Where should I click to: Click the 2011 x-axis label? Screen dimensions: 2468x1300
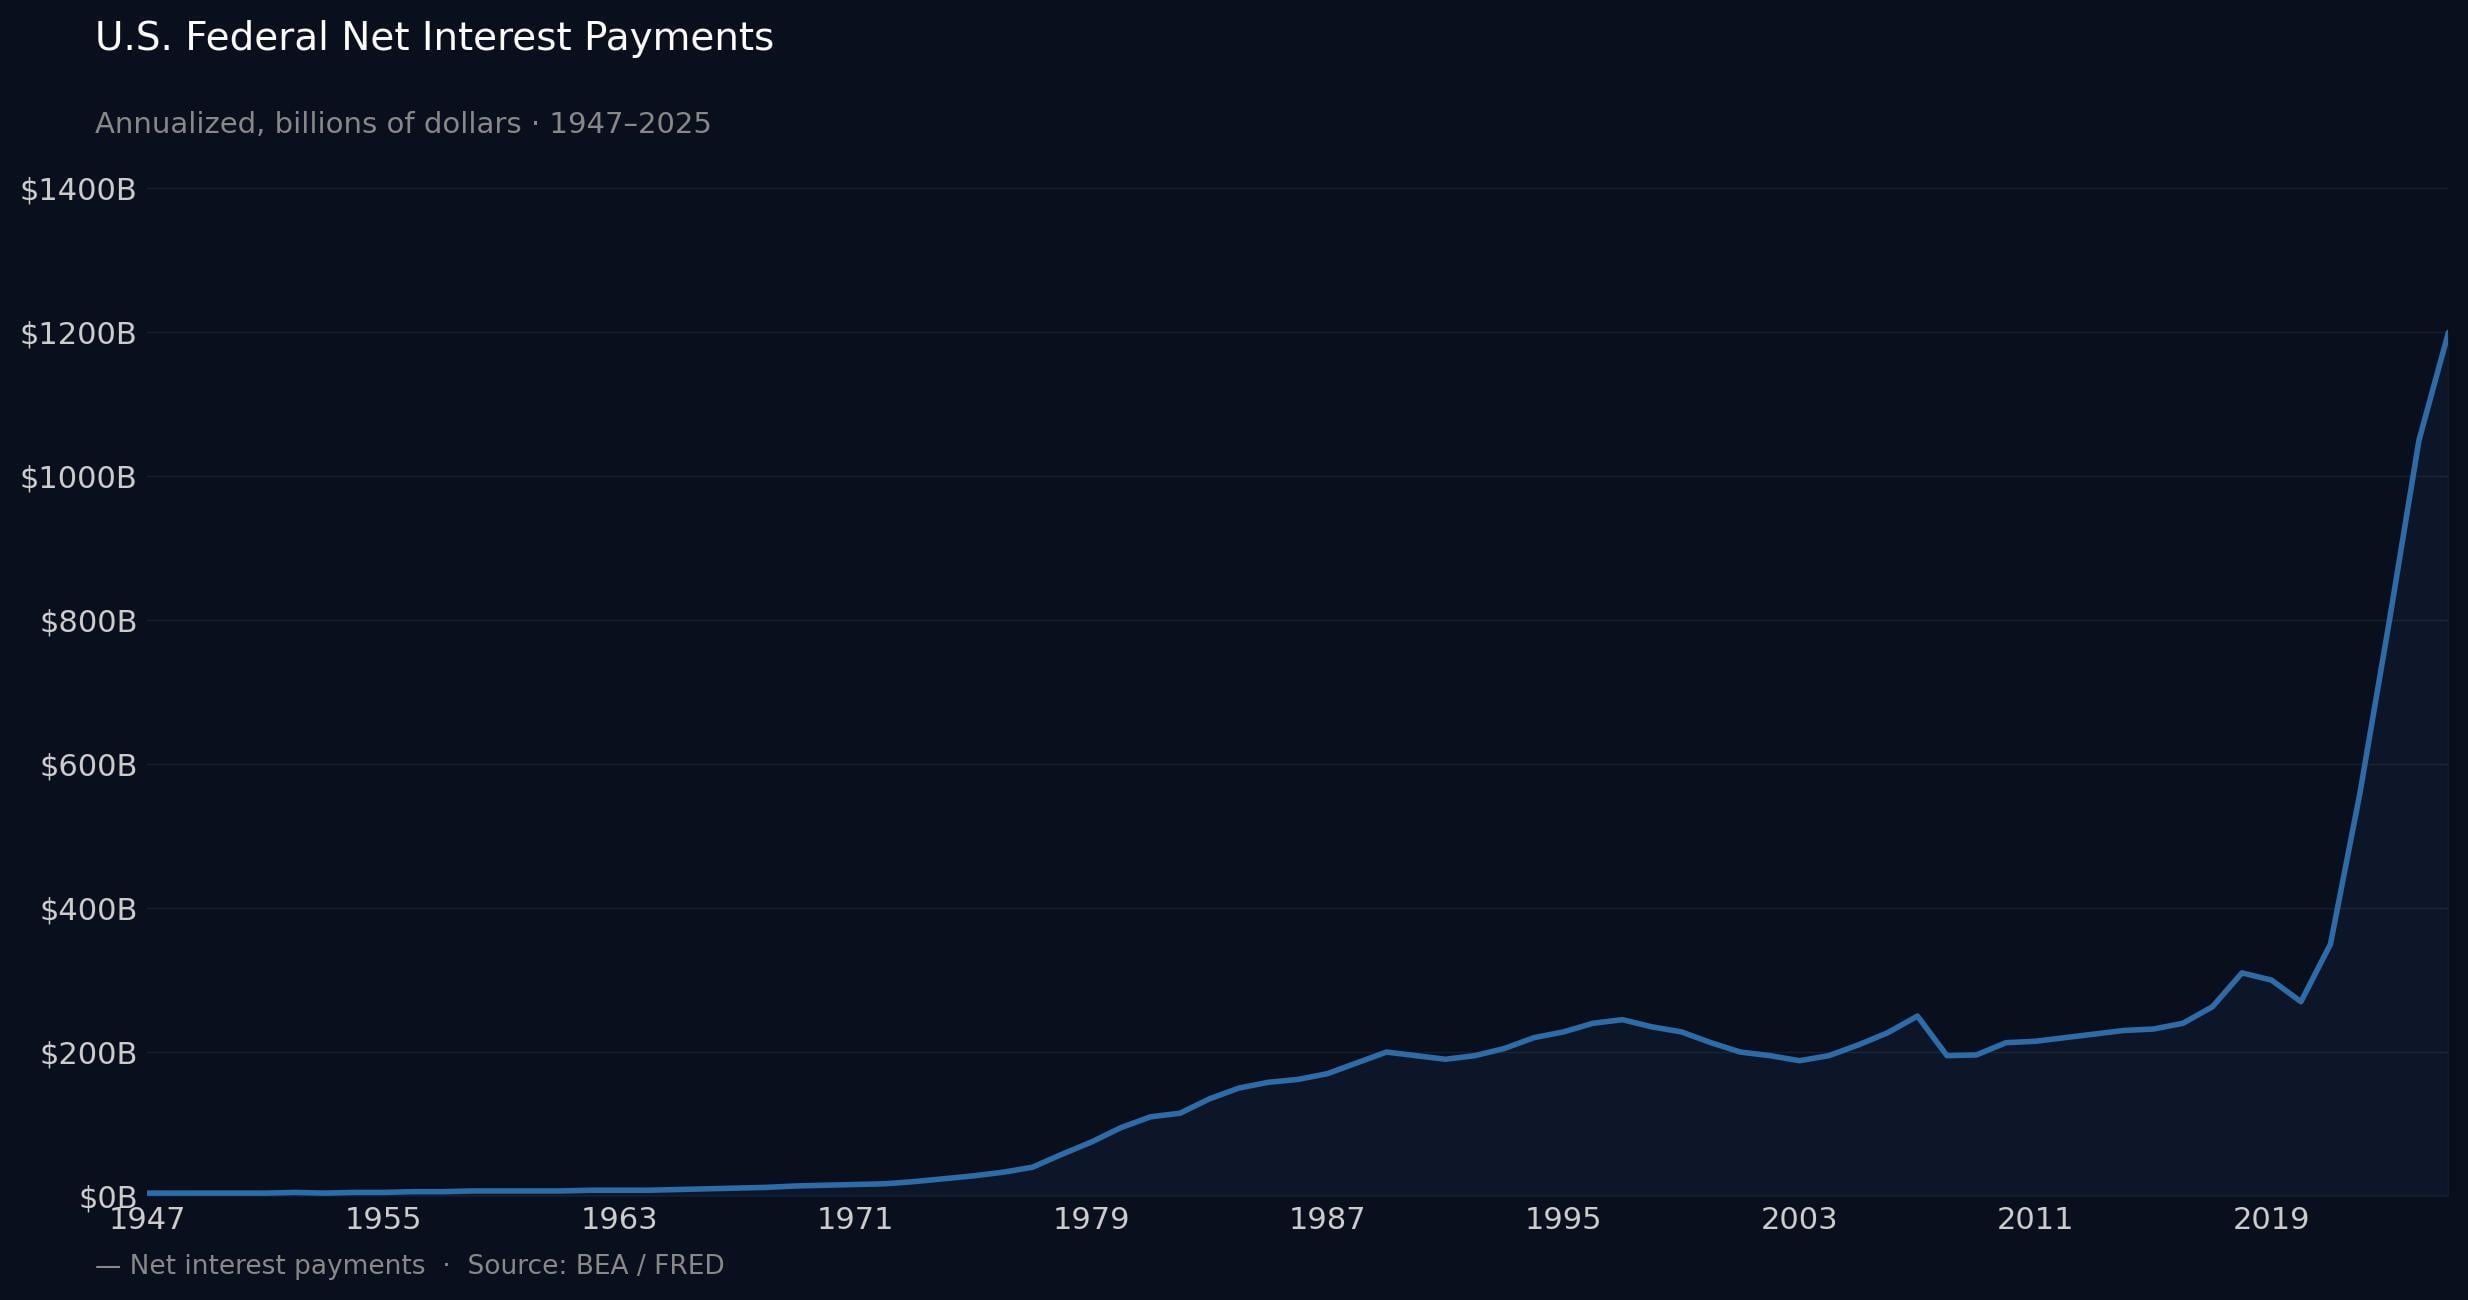(x=2035, y=1219)
